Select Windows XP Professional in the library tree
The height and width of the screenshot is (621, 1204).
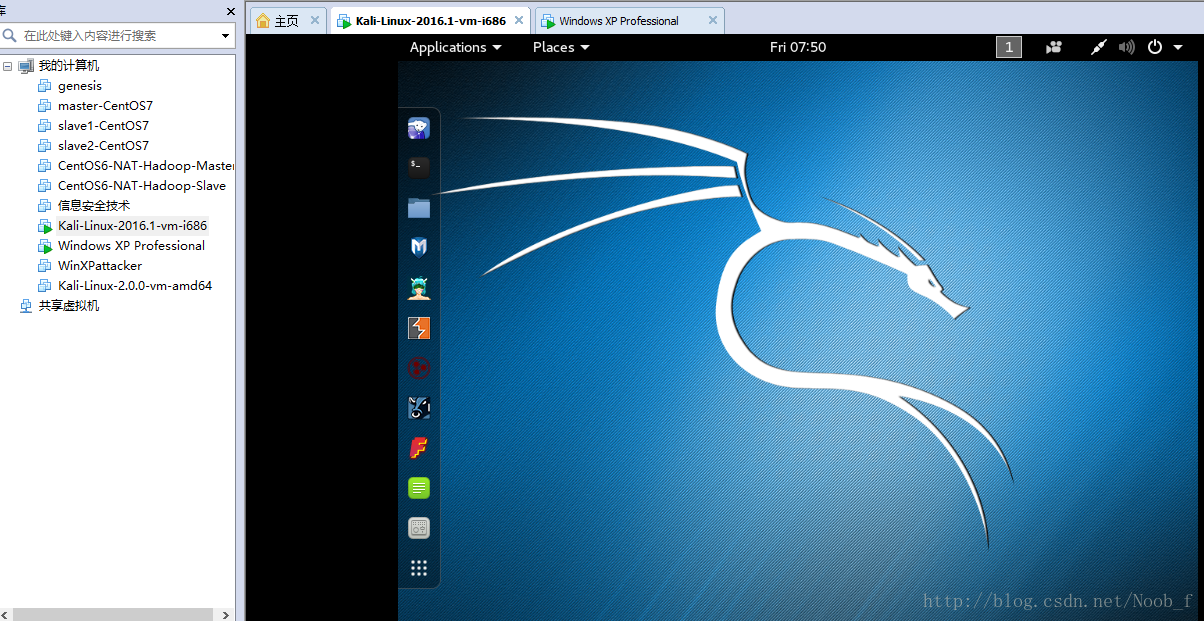131,246
